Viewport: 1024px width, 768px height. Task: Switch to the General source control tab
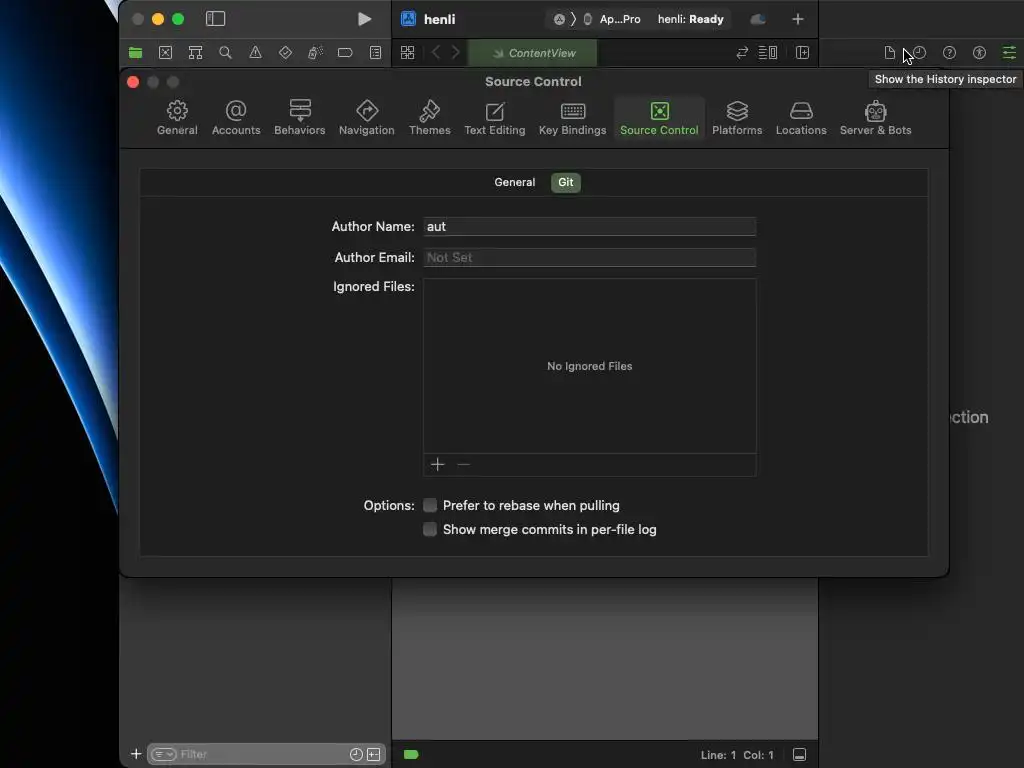point(515,182)
